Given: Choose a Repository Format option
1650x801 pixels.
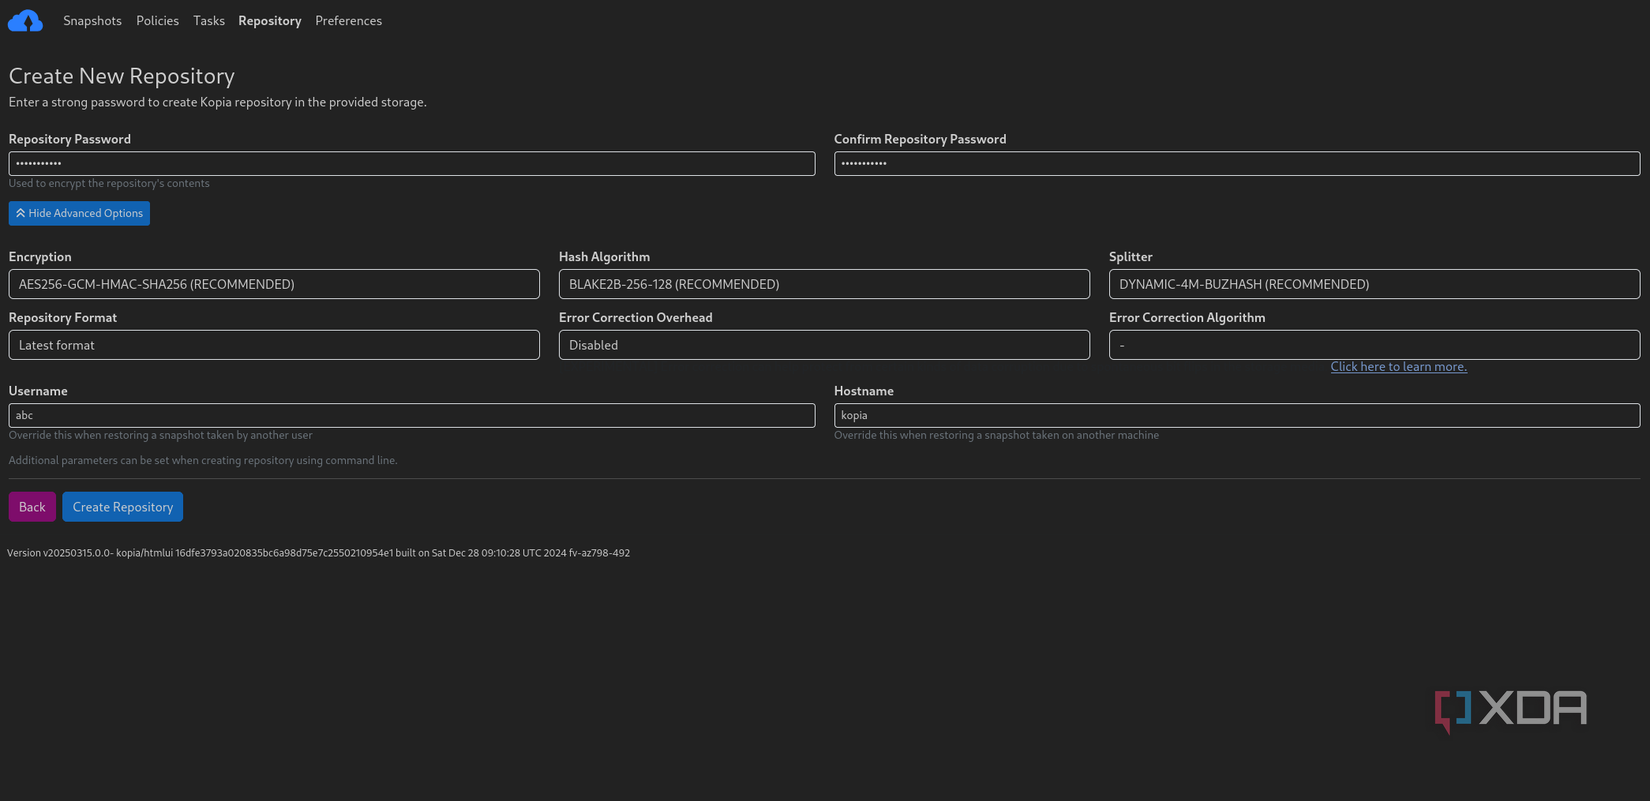Looking at the screenshot, I should [x=274, y=345].
